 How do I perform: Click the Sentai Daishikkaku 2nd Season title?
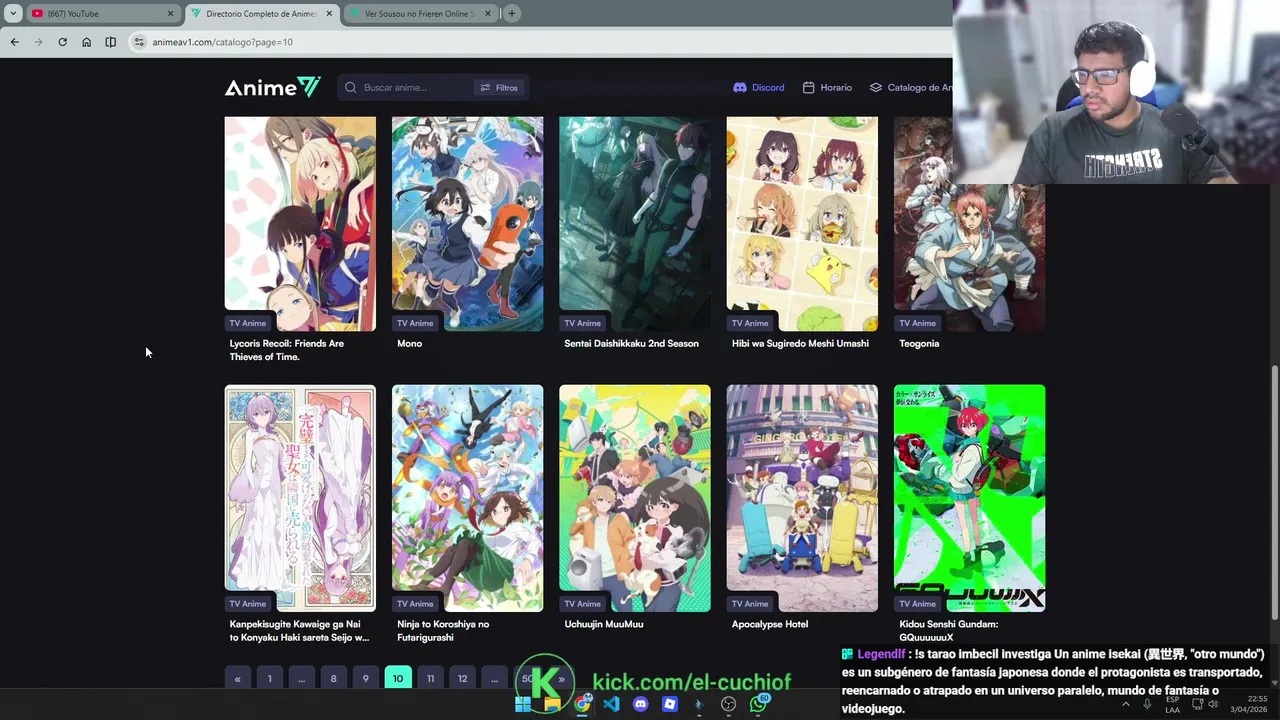(x=631, y=344)
